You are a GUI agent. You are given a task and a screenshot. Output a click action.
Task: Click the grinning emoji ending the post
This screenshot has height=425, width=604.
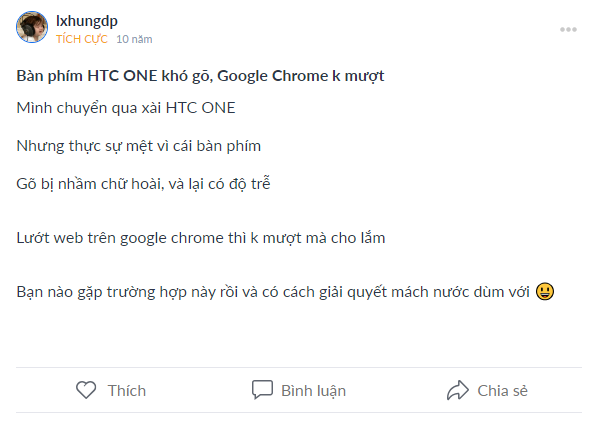pyautogui.click(x=545, y=291)
